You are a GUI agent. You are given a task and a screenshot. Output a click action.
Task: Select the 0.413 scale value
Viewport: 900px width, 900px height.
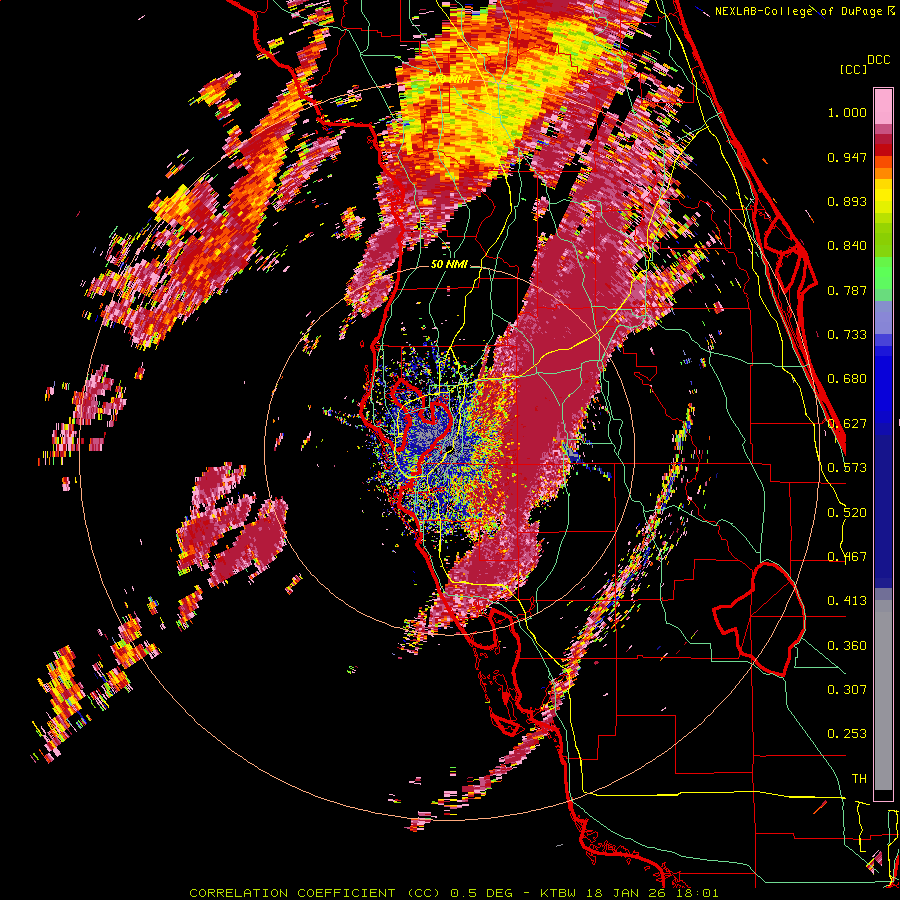coord(847,601)
